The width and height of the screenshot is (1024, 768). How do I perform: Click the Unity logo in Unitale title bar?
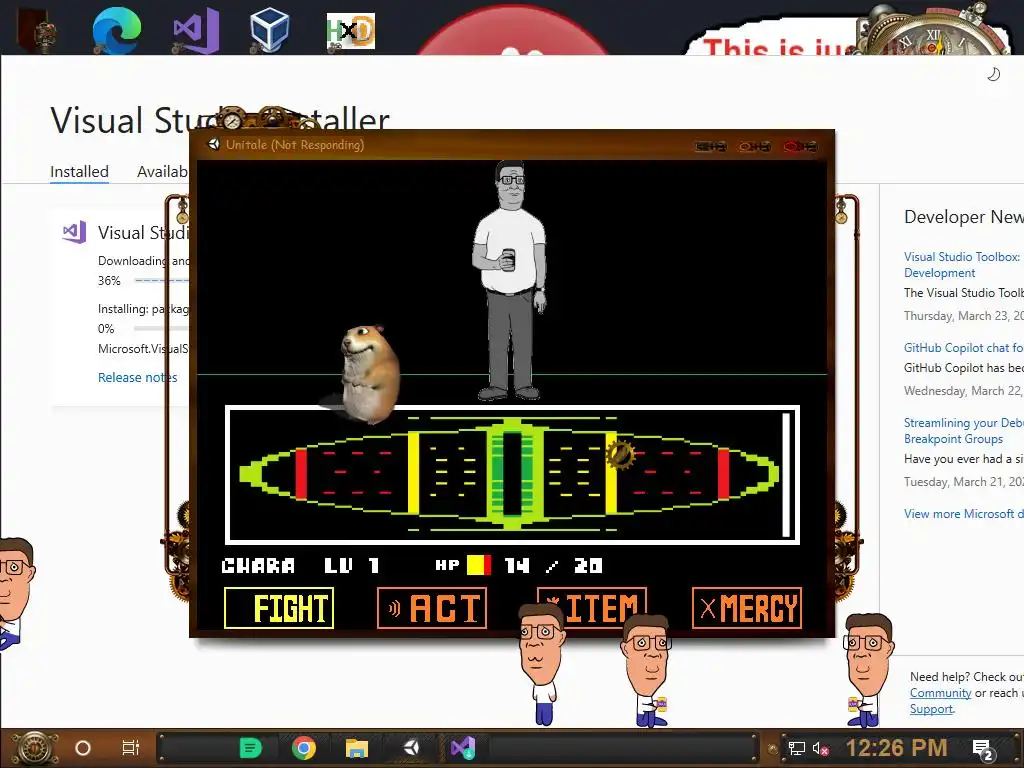click(214, 144)
